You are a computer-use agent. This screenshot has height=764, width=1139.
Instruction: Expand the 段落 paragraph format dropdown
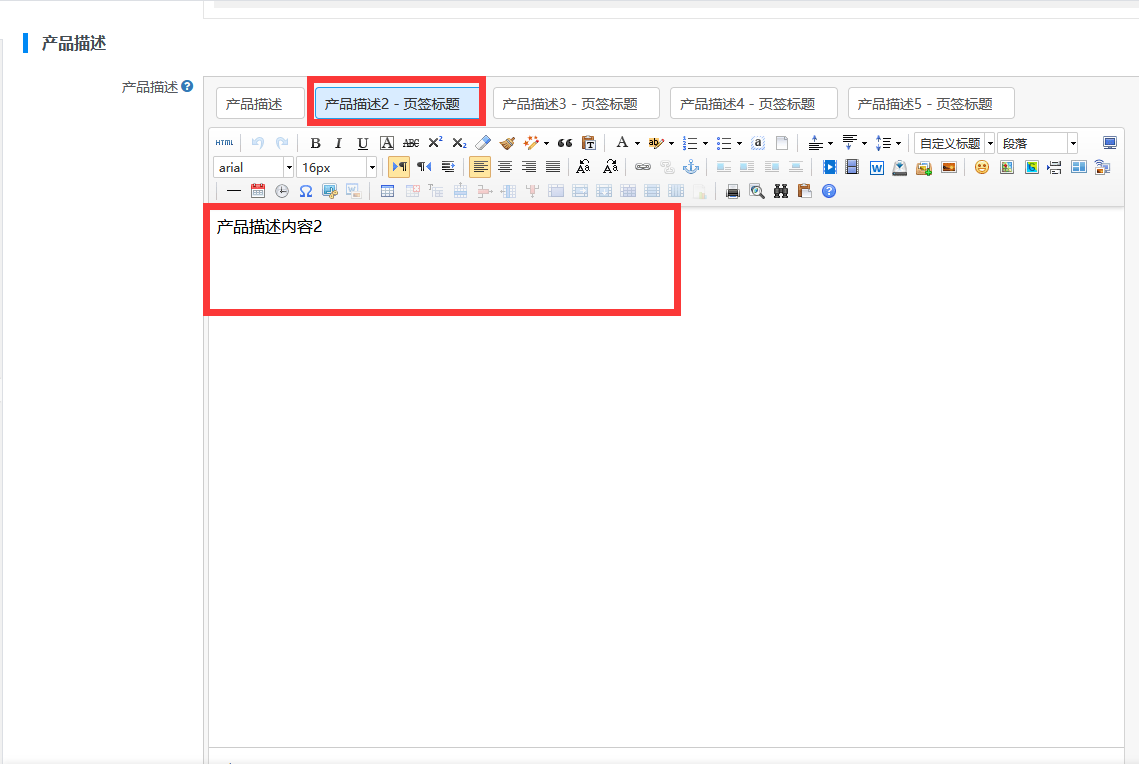click(x=1073, y=143)
